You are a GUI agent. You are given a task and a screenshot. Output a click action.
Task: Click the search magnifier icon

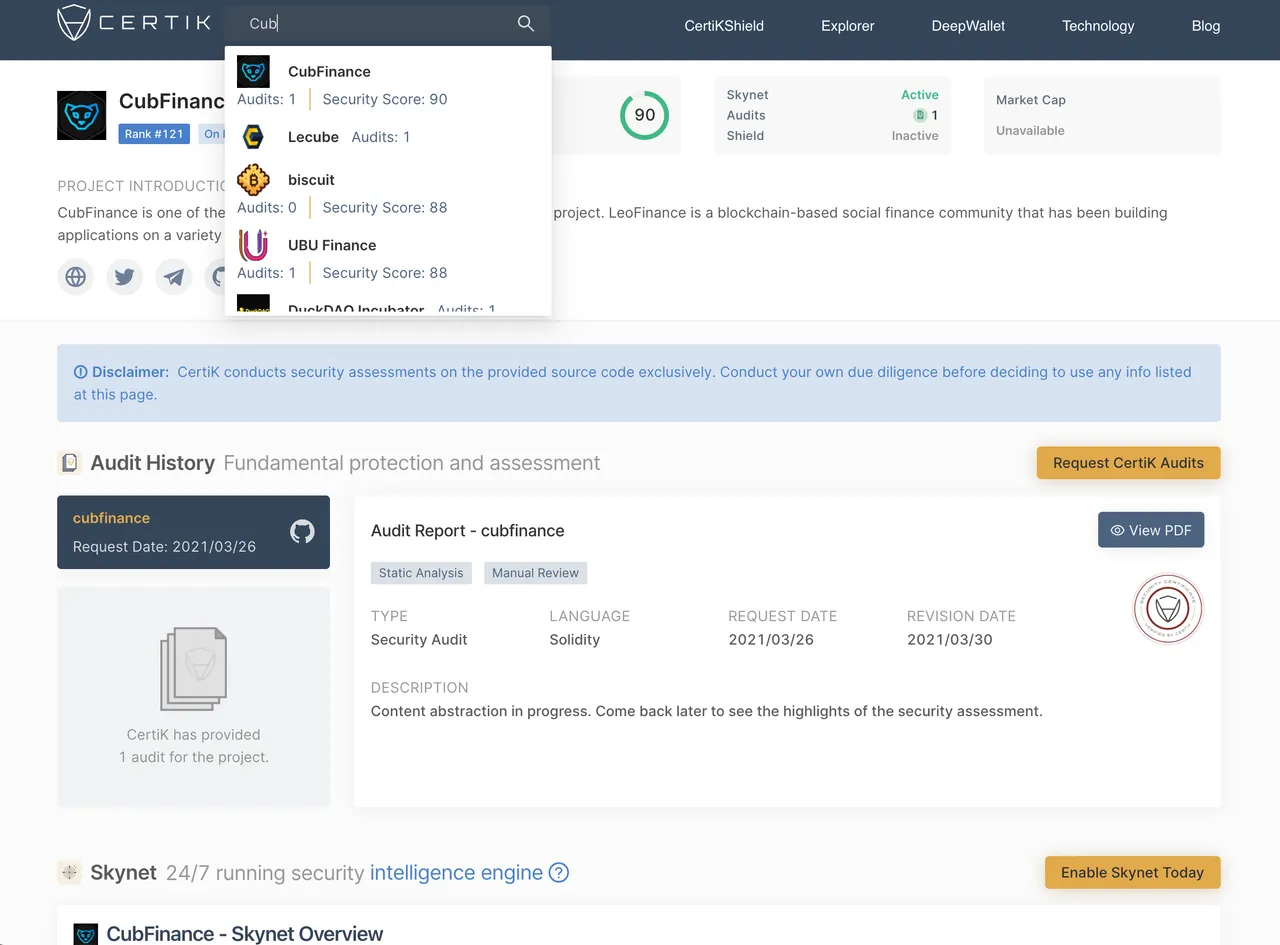click(525, 23)
